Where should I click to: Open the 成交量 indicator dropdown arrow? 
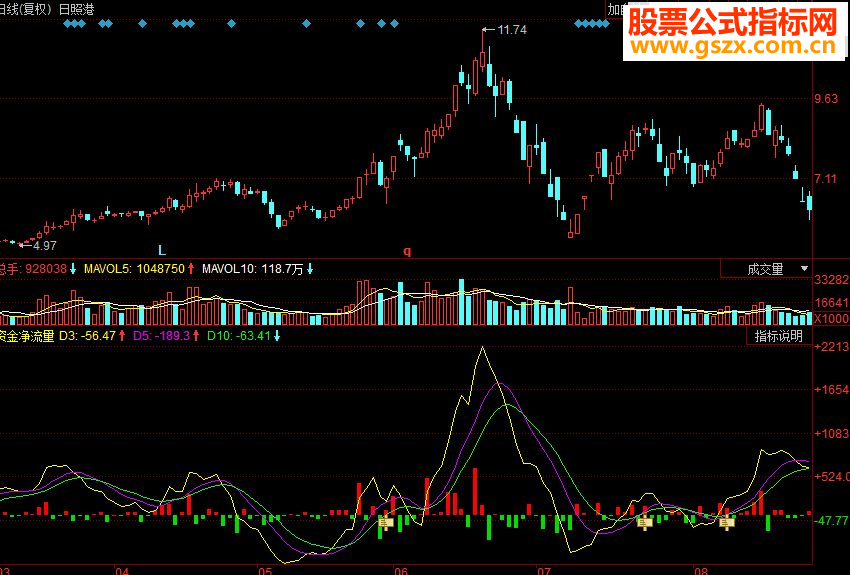(804, 268)
